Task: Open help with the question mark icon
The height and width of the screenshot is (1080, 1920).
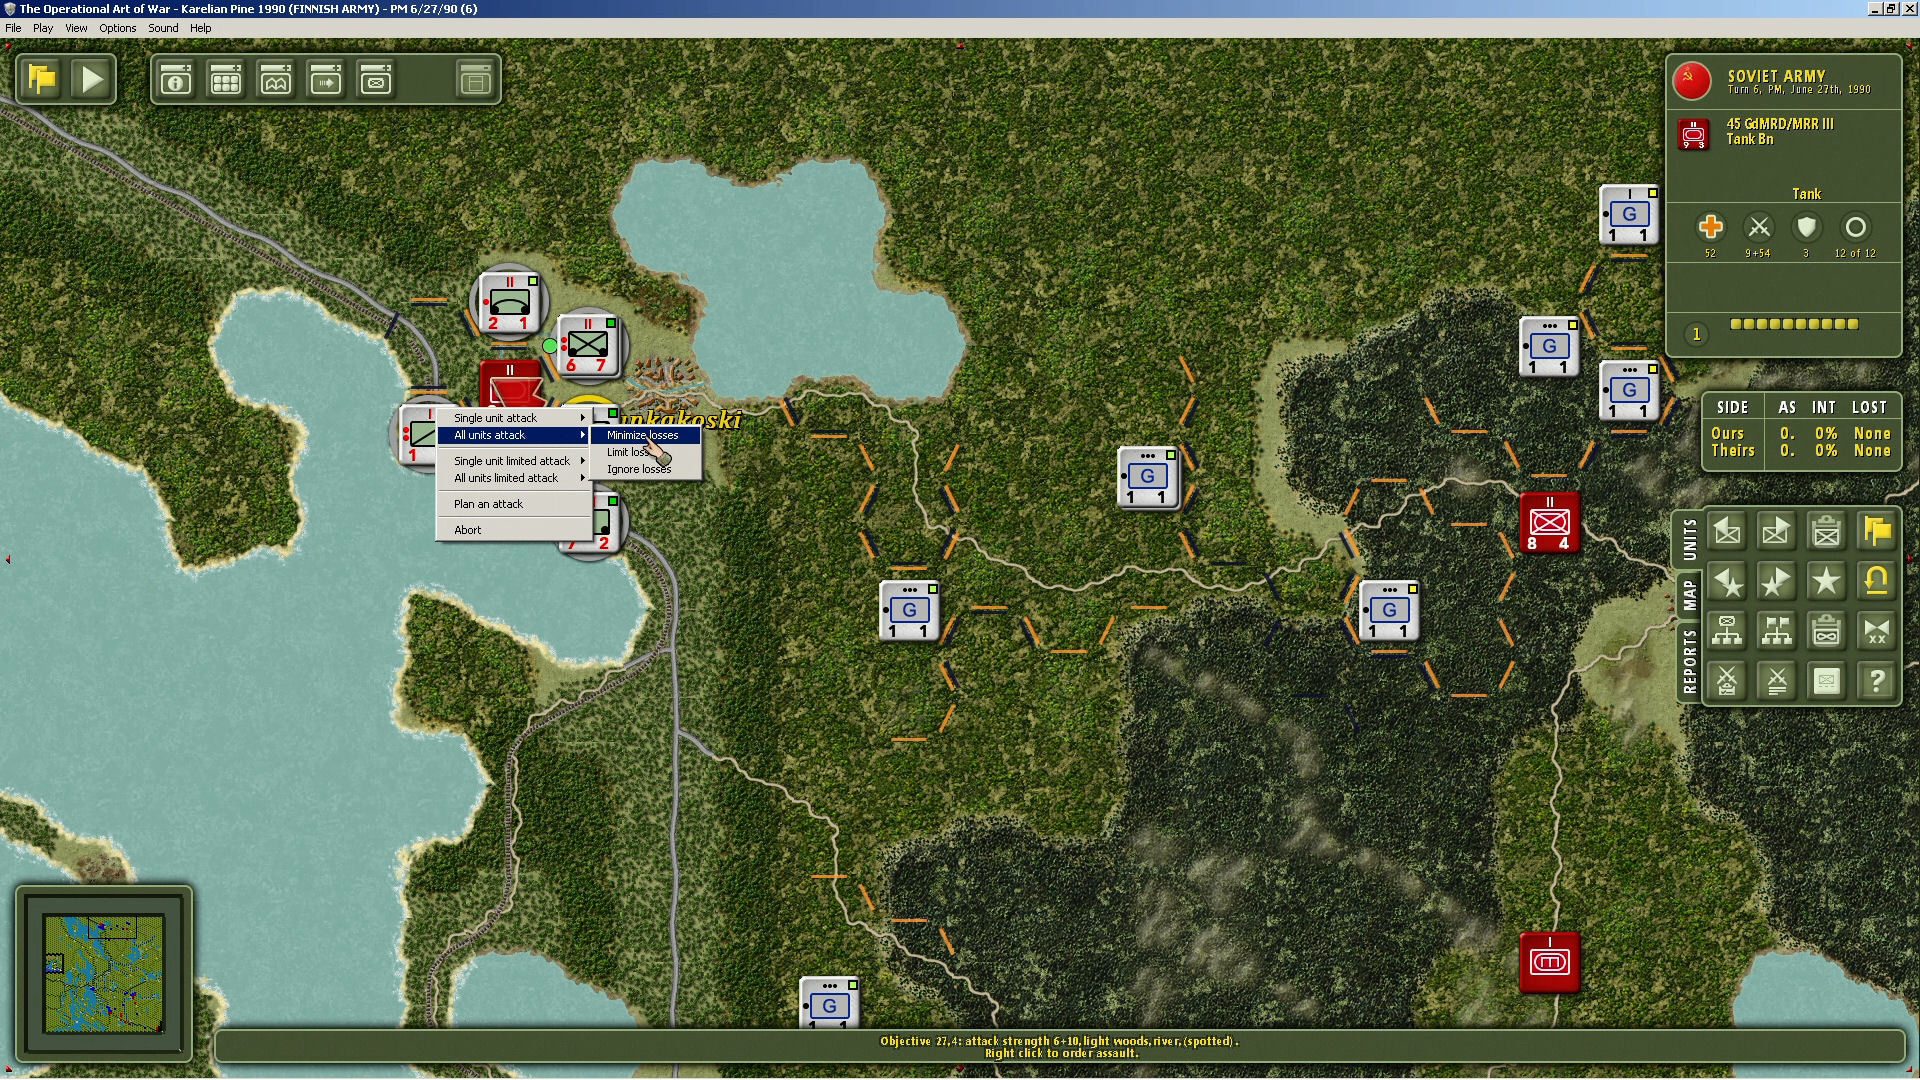Action: click(1876, 682)
